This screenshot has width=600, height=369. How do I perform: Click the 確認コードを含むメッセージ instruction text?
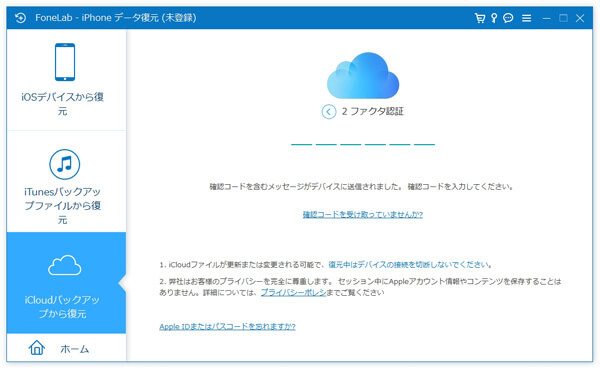click(x=361, y=187)
